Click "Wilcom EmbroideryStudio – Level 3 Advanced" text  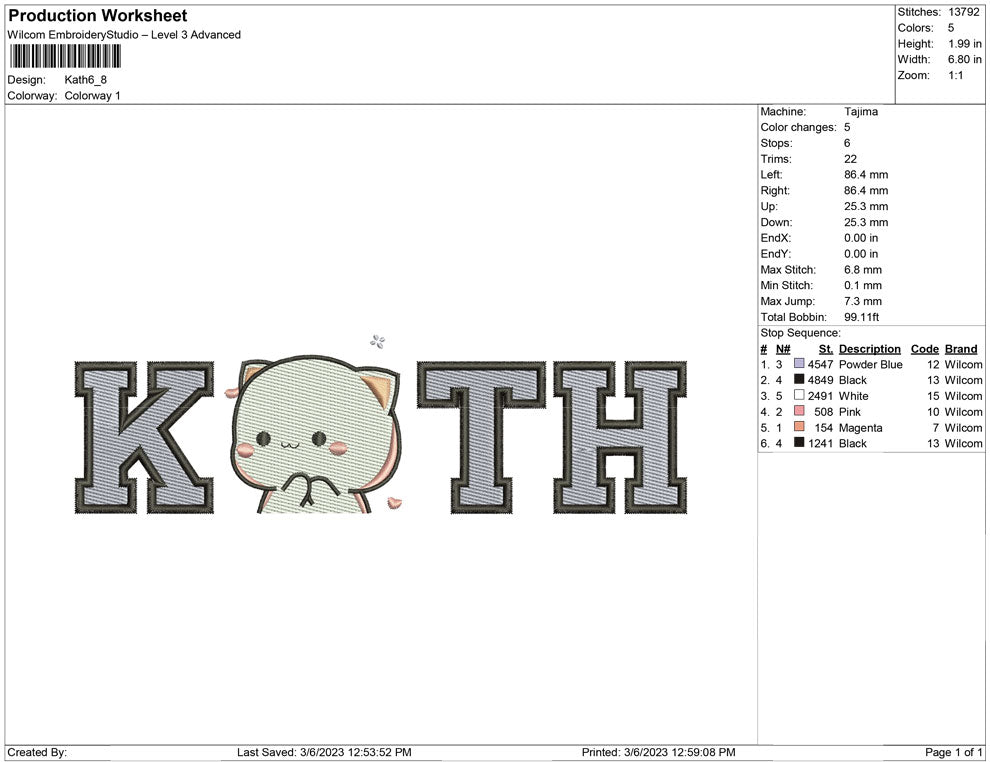click(124, 35)
